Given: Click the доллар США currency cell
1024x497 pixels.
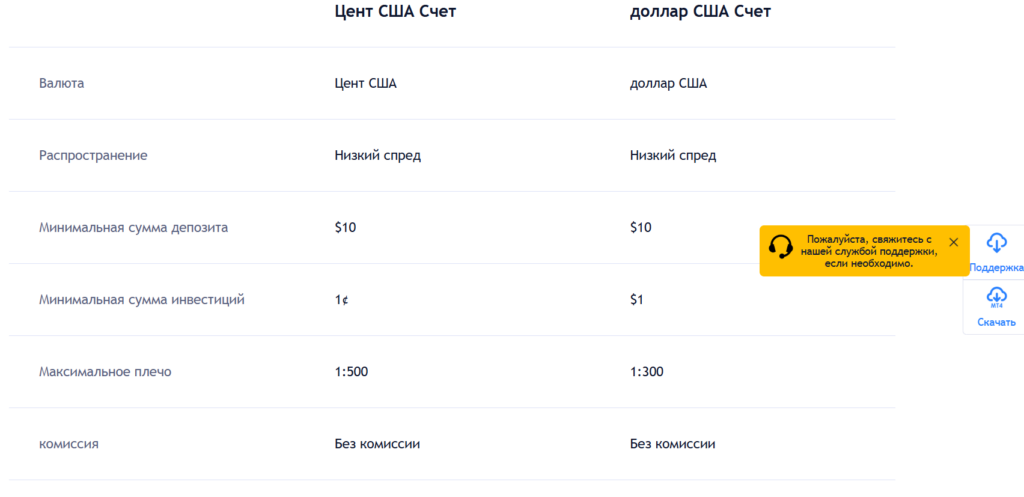Looking at the screenshot, I should [668, 83].
